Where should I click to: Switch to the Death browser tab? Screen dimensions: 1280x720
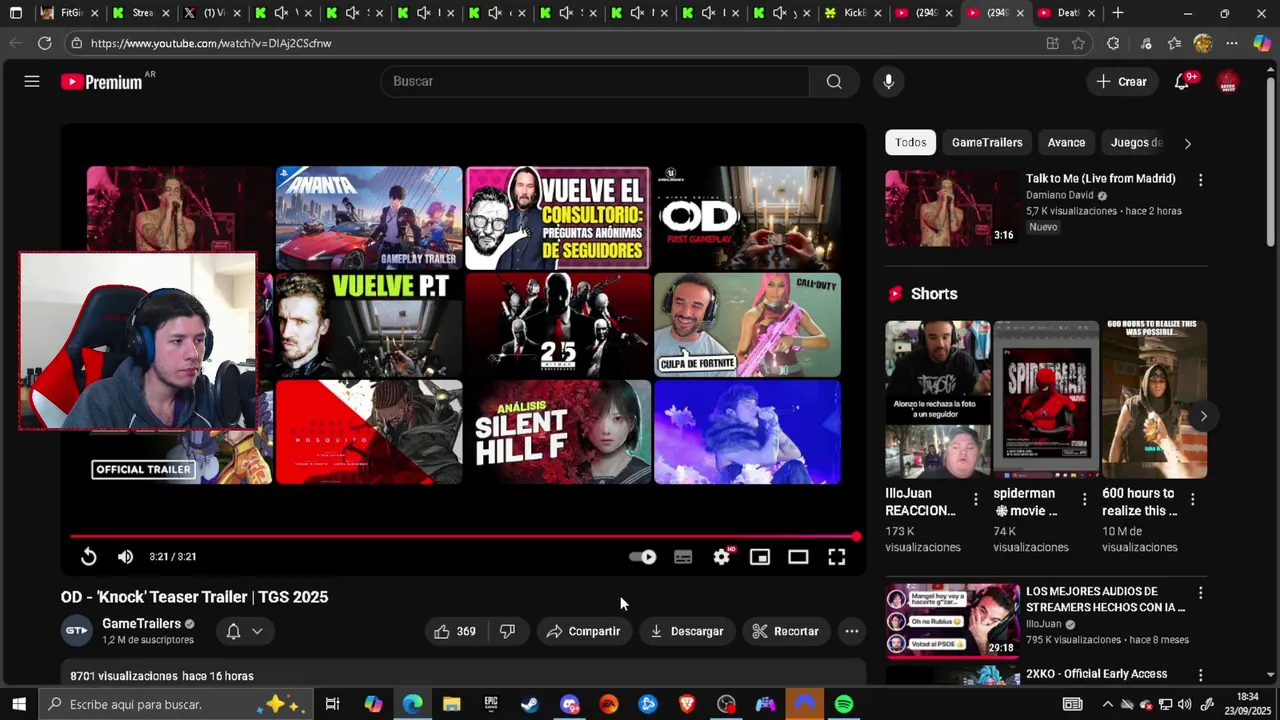tap(1067, 13)
